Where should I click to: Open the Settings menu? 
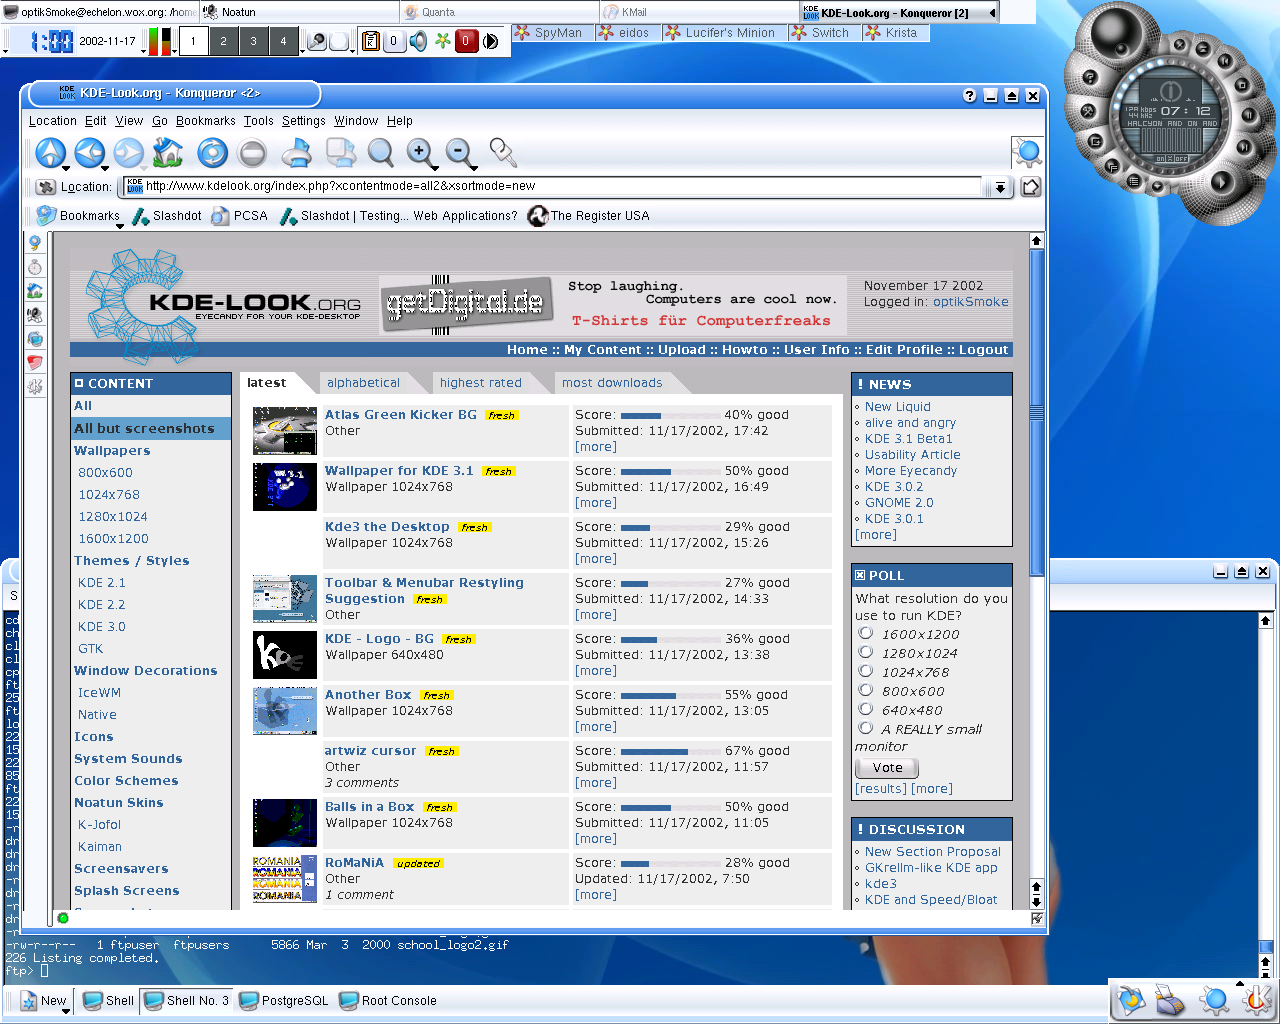tap(304, 121)
